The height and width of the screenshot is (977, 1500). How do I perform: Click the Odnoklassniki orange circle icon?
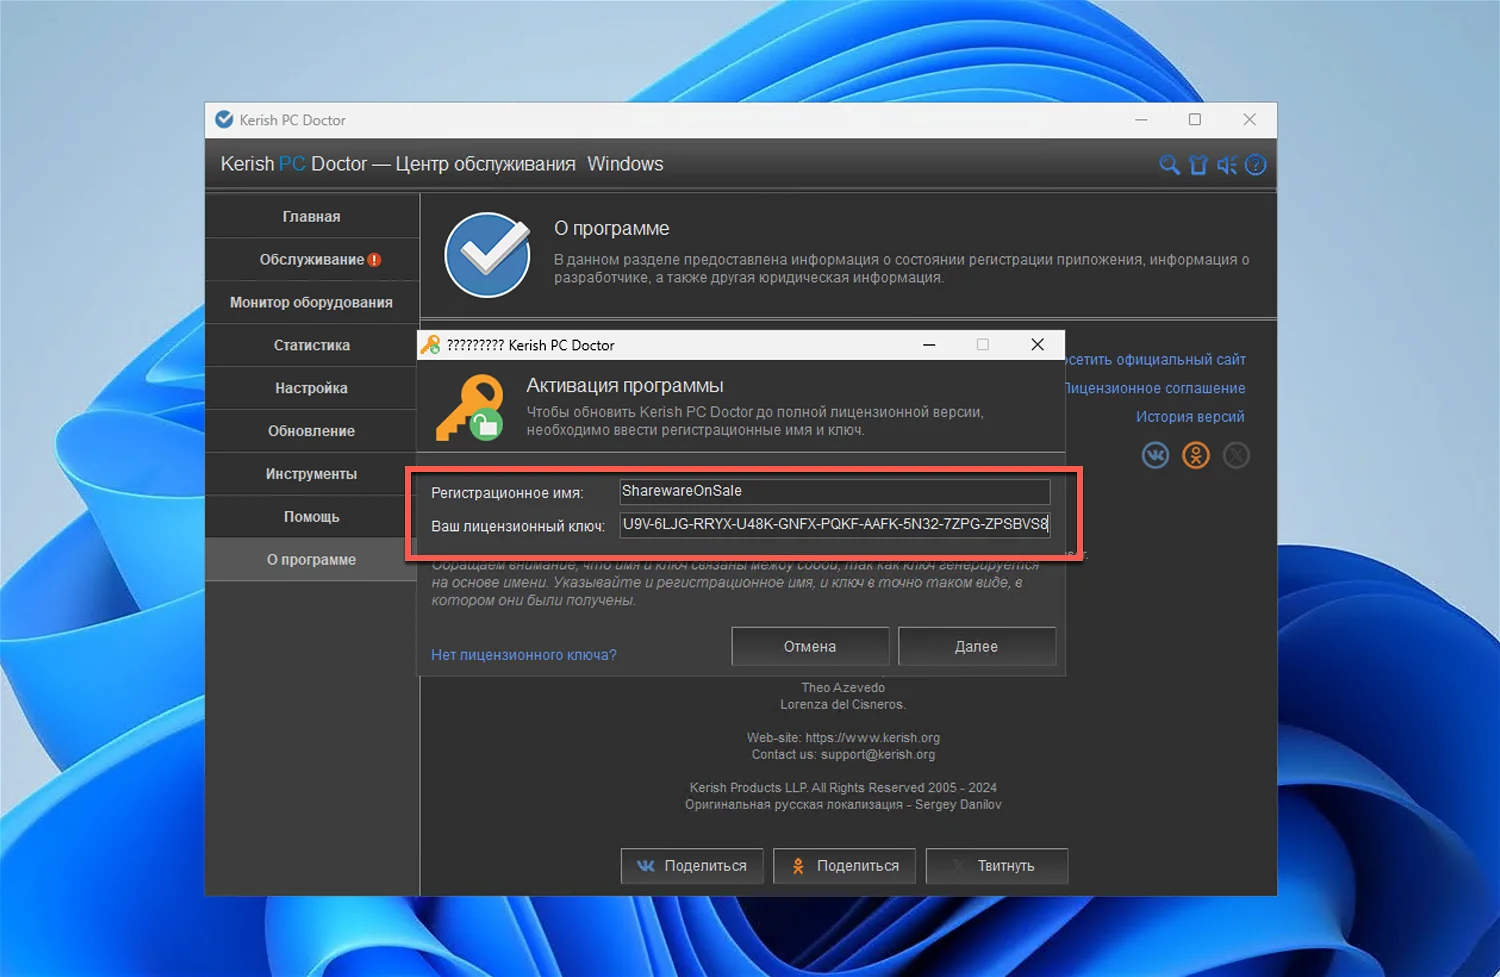(x=1196, y=456)
